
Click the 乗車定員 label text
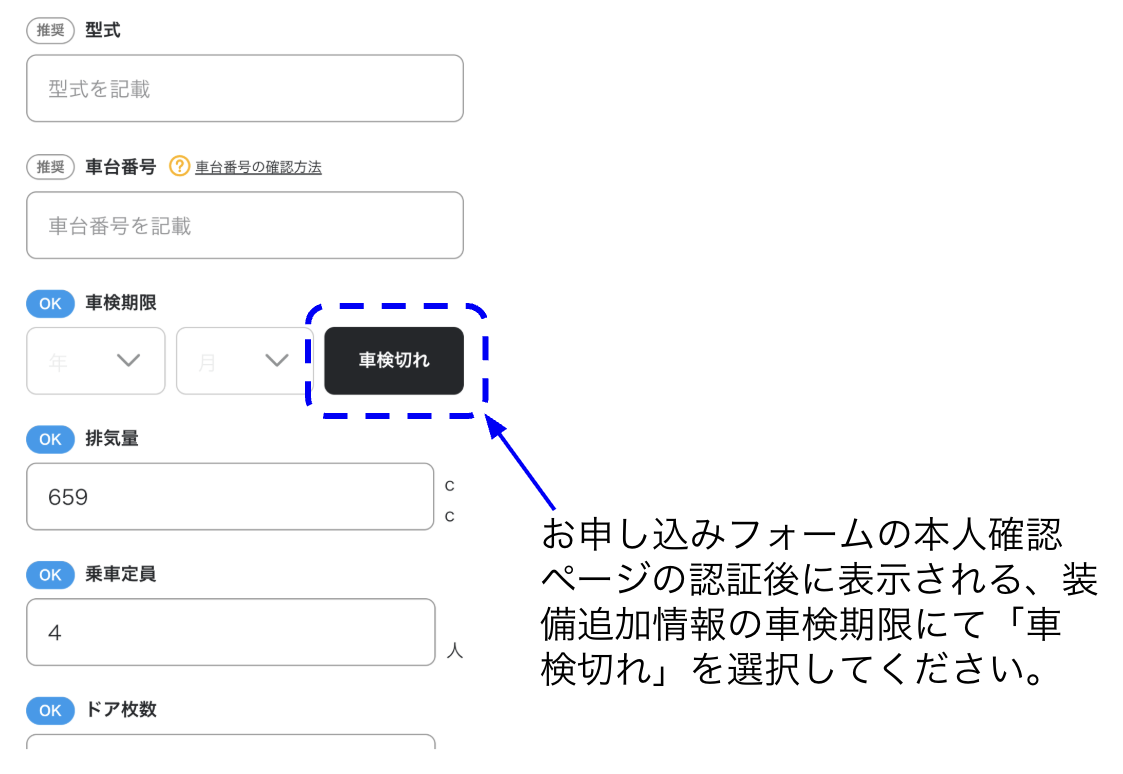tap(120, 574)
